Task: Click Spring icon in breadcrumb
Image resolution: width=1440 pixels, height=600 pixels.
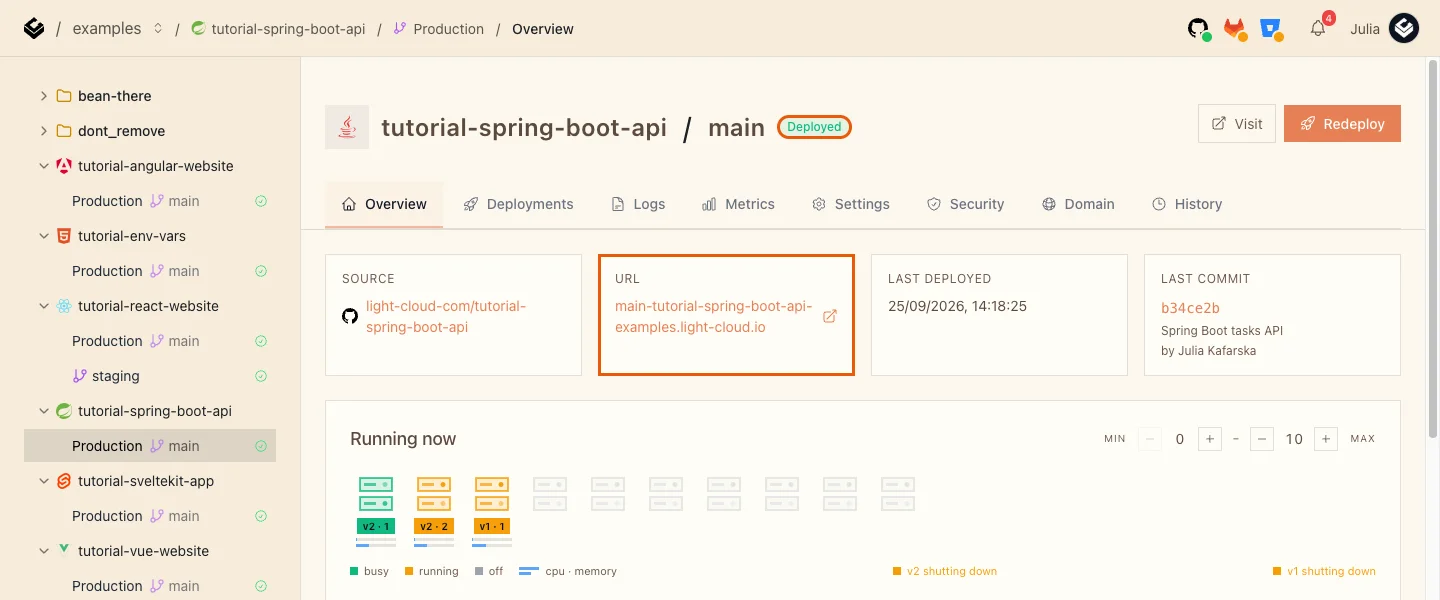Action: [x=199, y=29]
